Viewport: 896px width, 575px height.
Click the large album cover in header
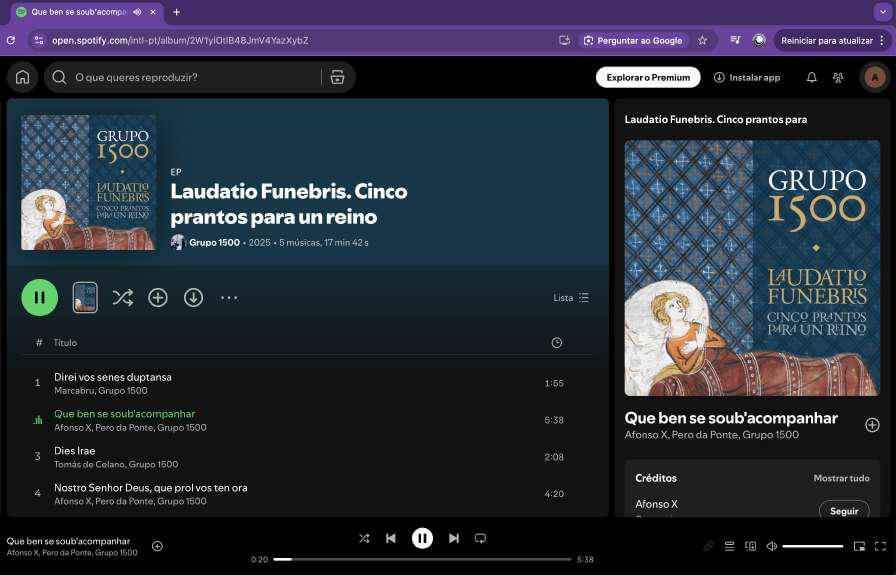click(89, 182)
